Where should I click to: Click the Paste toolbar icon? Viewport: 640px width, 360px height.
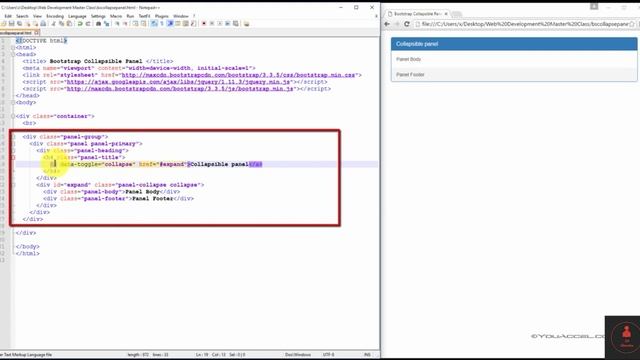(69, 24)
